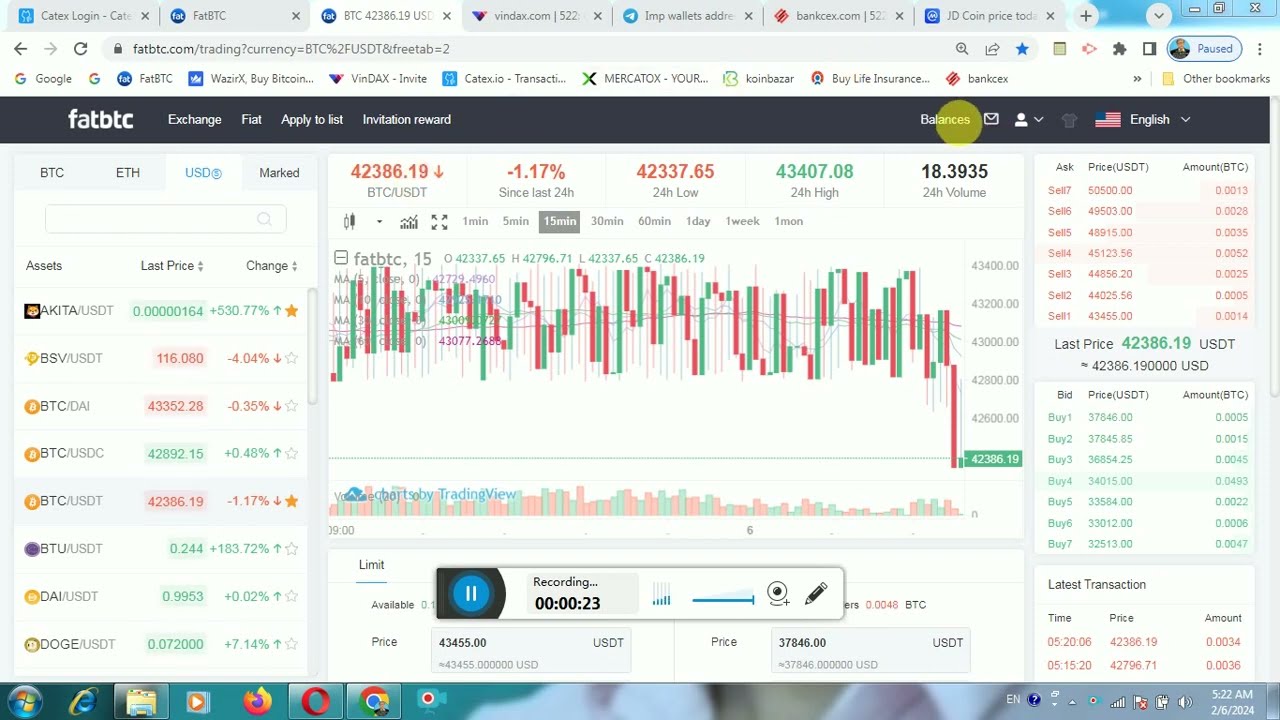Open the Chrome extensions puzzle icon
Image resolution: width=1280 pixels, height=720 pixels.
pyautogui.click(x=1119, y=48)
